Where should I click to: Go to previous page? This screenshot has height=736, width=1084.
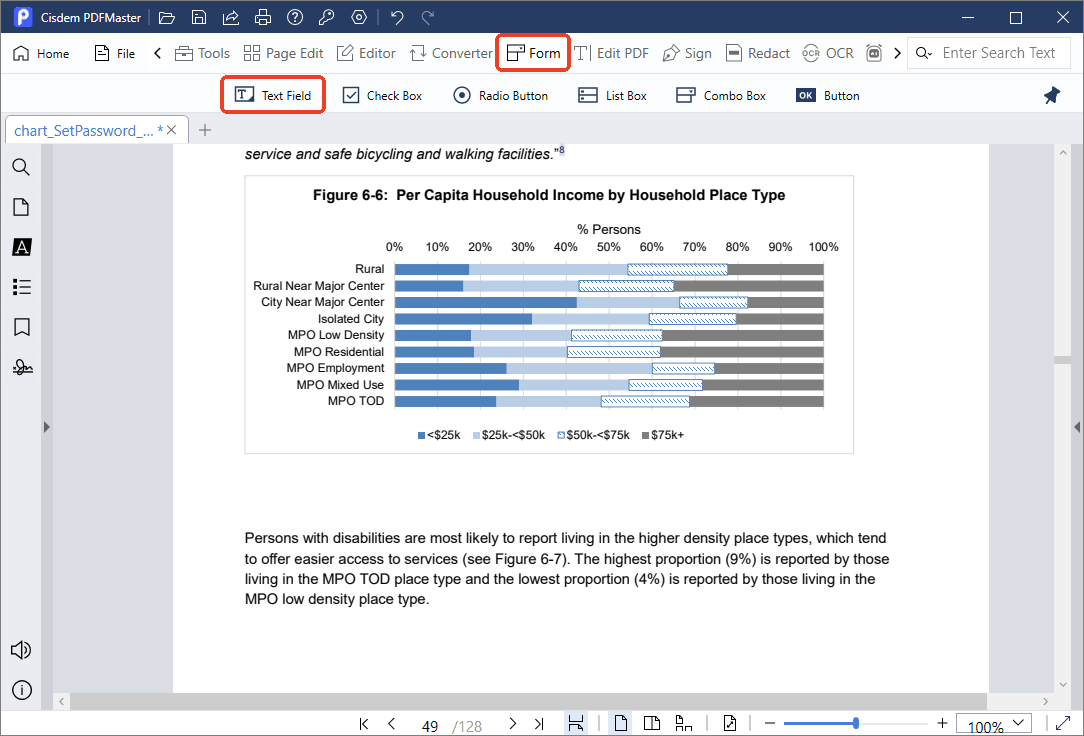coord(391,724)
